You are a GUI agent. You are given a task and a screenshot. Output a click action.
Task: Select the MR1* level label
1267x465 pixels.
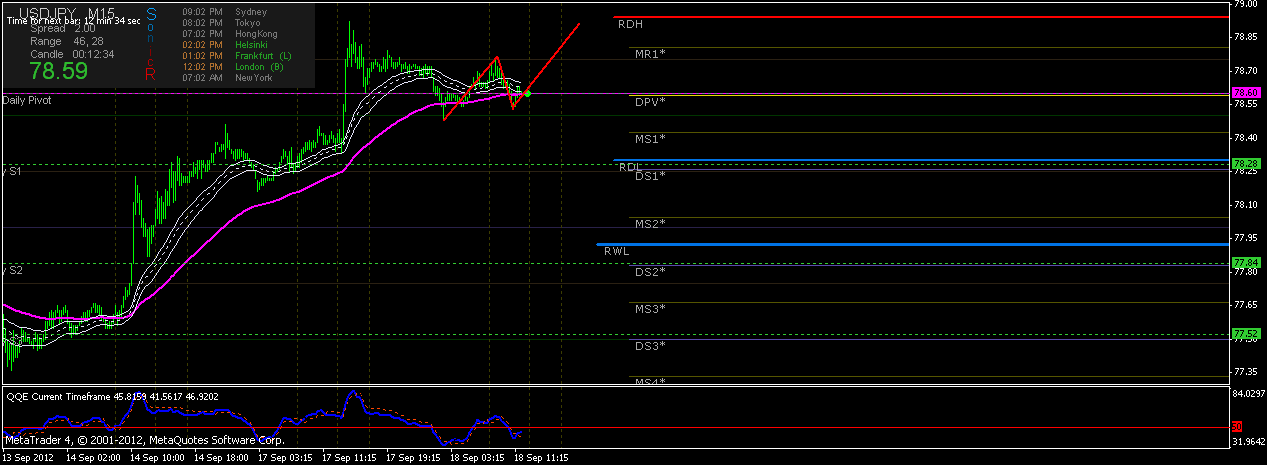tap(650, 53)
